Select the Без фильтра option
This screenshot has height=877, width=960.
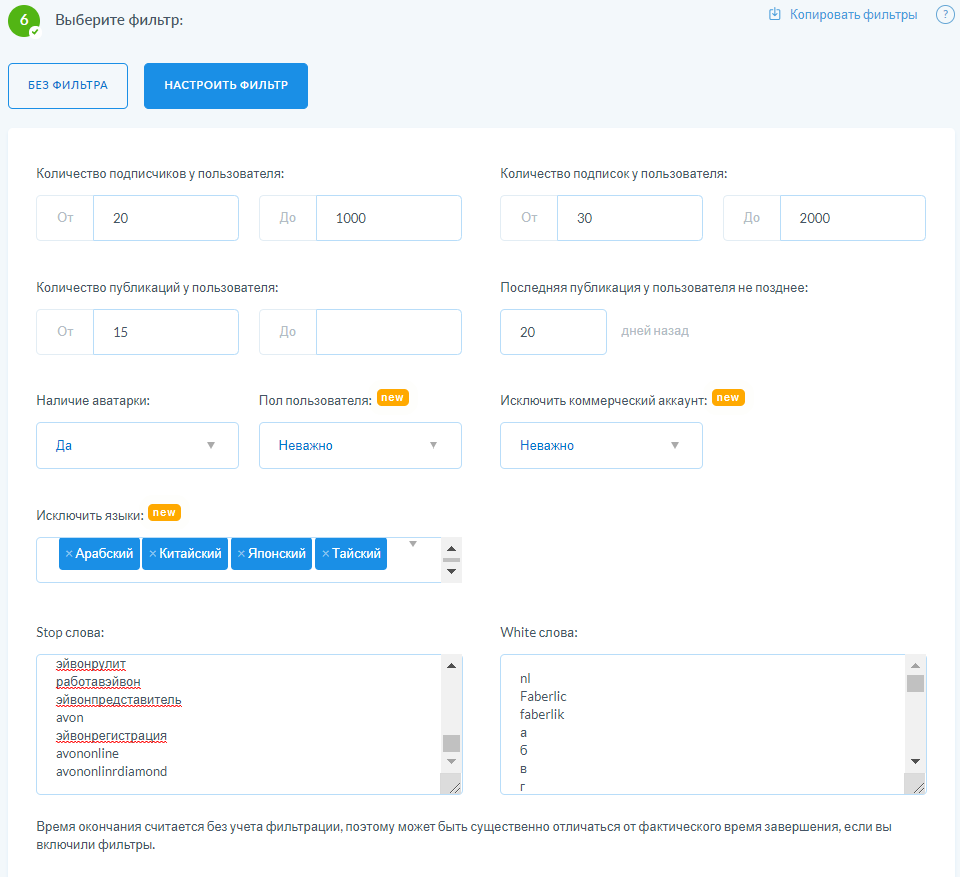pos(68,86)
